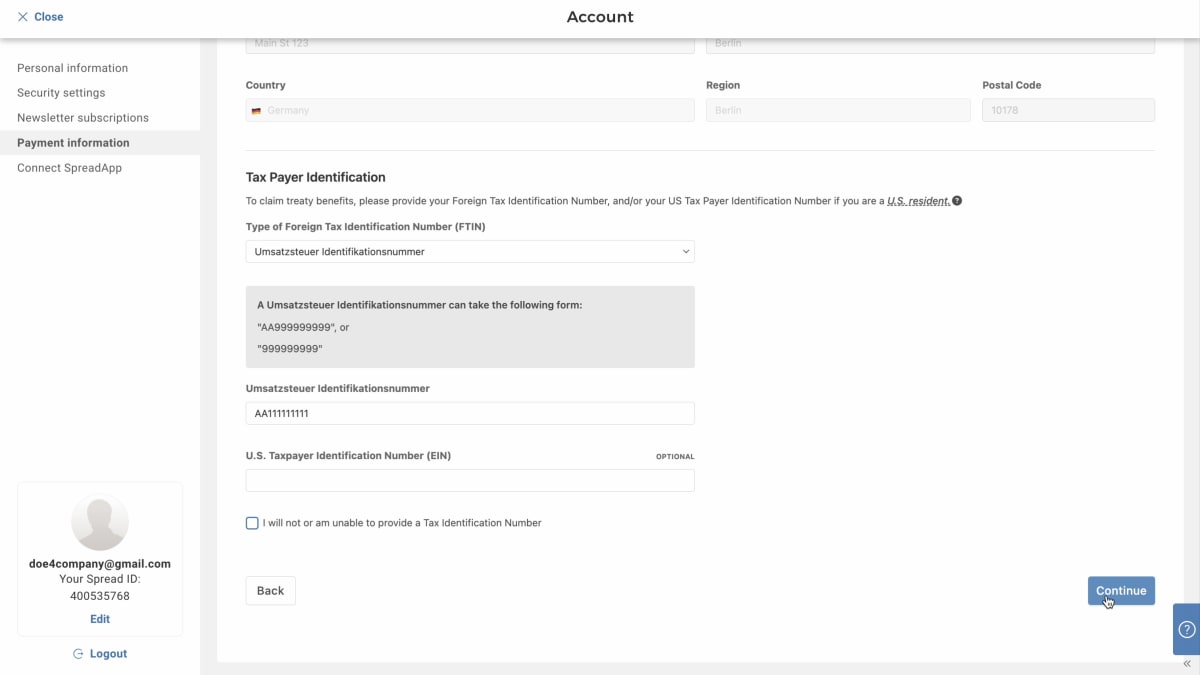Edit the Spread ID profile
Screen dimensions: 1200x675
[x=100, y=619]
